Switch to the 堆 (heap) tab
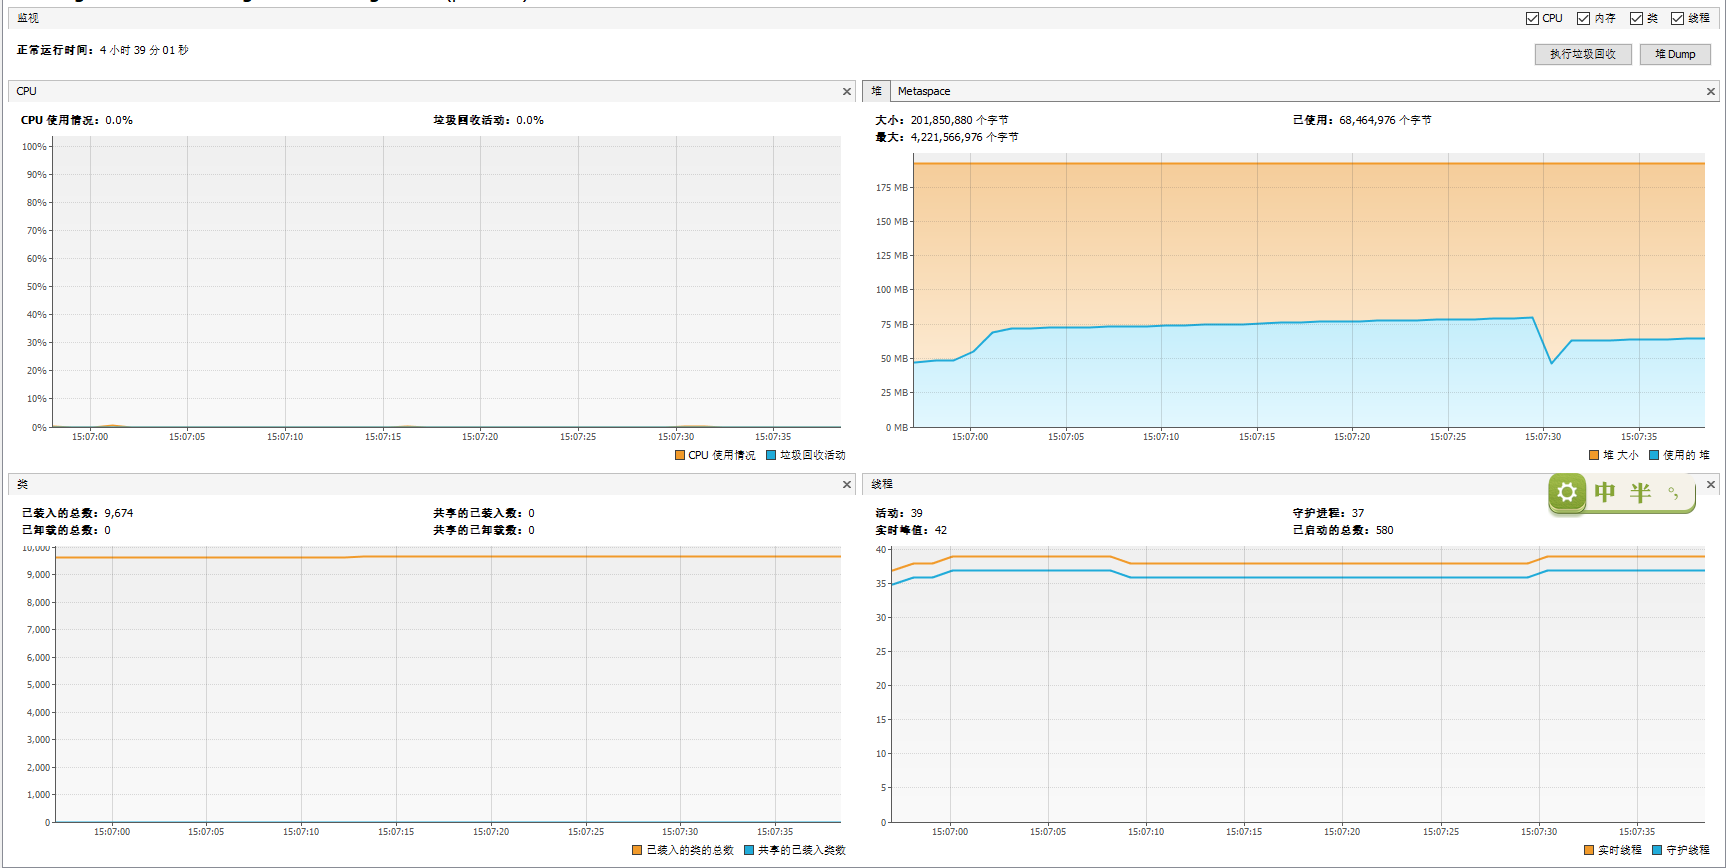The width and height of the screenshot is (1726, 868). [876, 91]
